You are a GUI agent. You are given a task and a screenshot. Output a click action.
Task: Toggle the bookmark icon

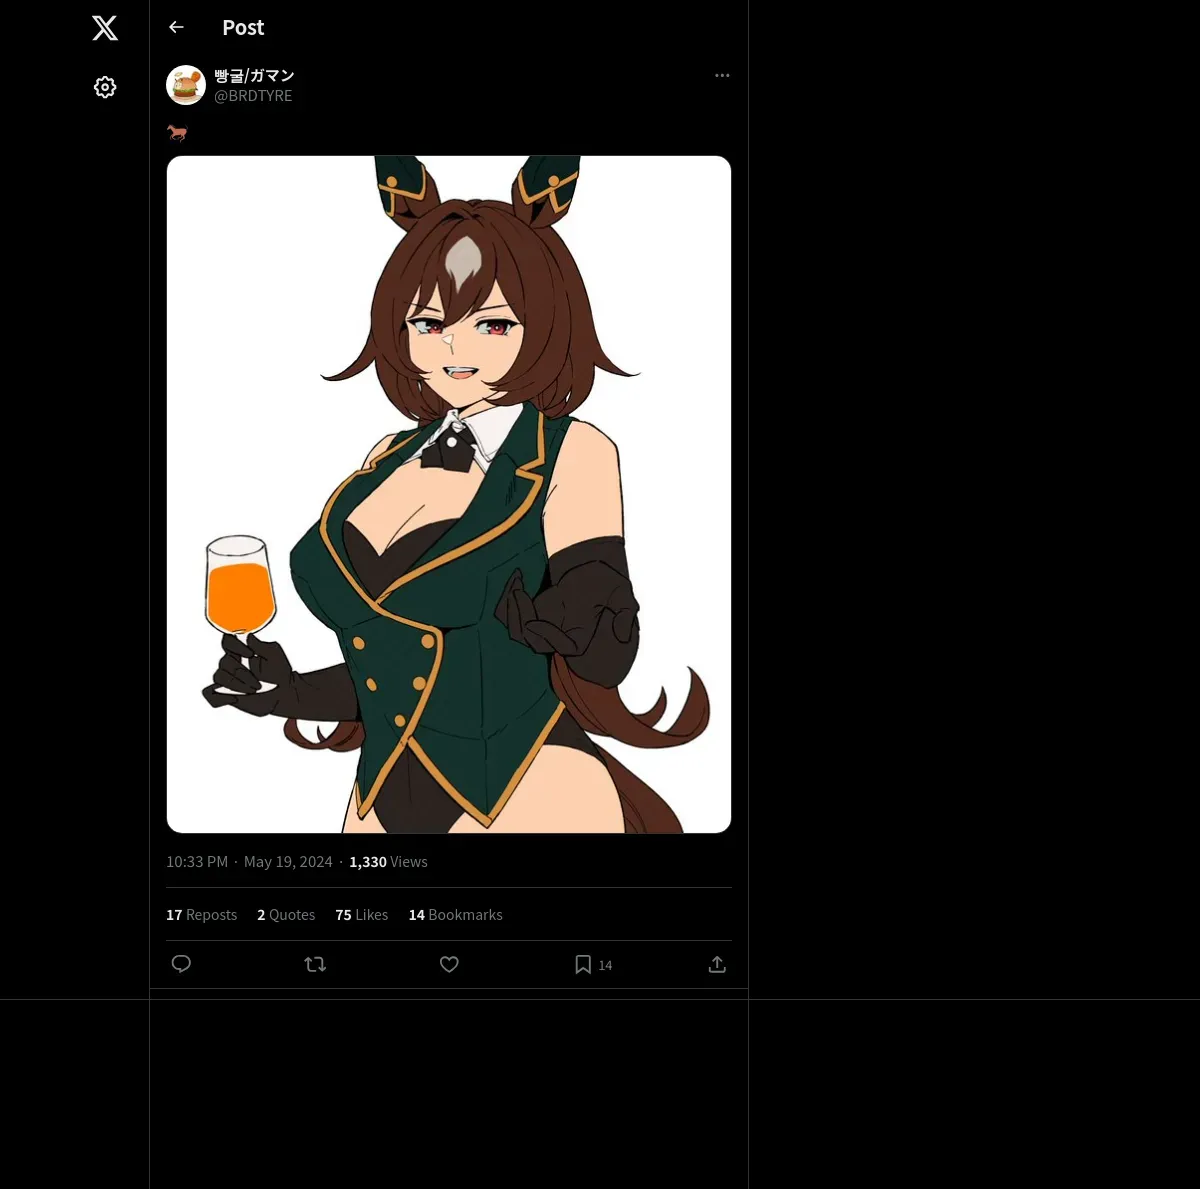[x=583, y=964]
